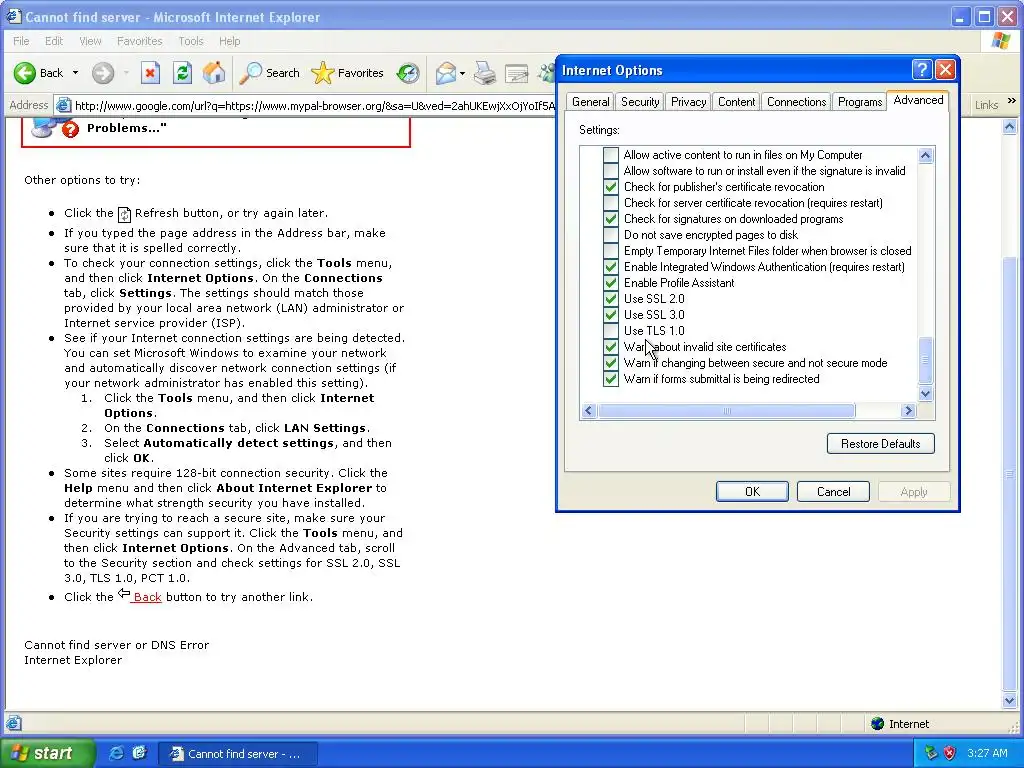This screenshot has height=768, width=1024.
Task: Click the Internet Explorer quick launch icon
Action: (x=116, y=753)
